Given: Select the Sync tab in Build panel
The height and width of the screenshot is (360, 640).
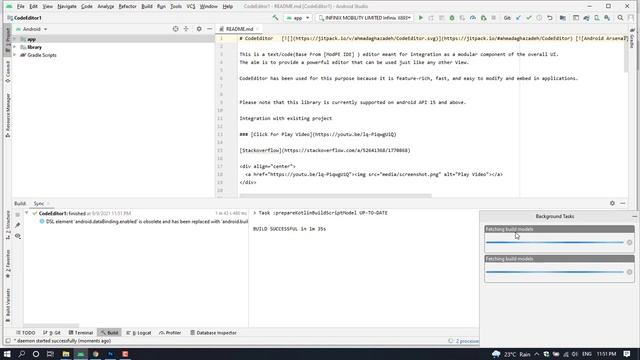Looking at the screenshot, I should coord(39,203).
